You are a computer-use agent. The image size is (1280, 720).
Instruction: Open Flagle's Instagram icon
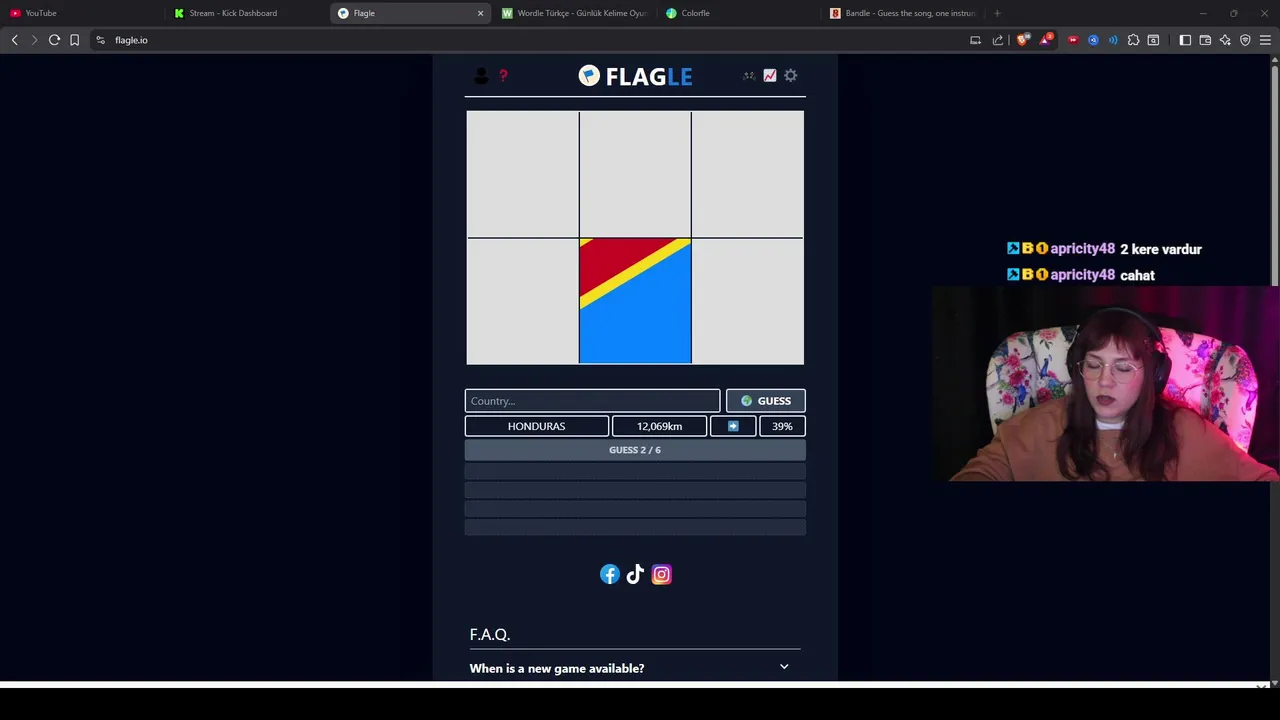point(661,574)
